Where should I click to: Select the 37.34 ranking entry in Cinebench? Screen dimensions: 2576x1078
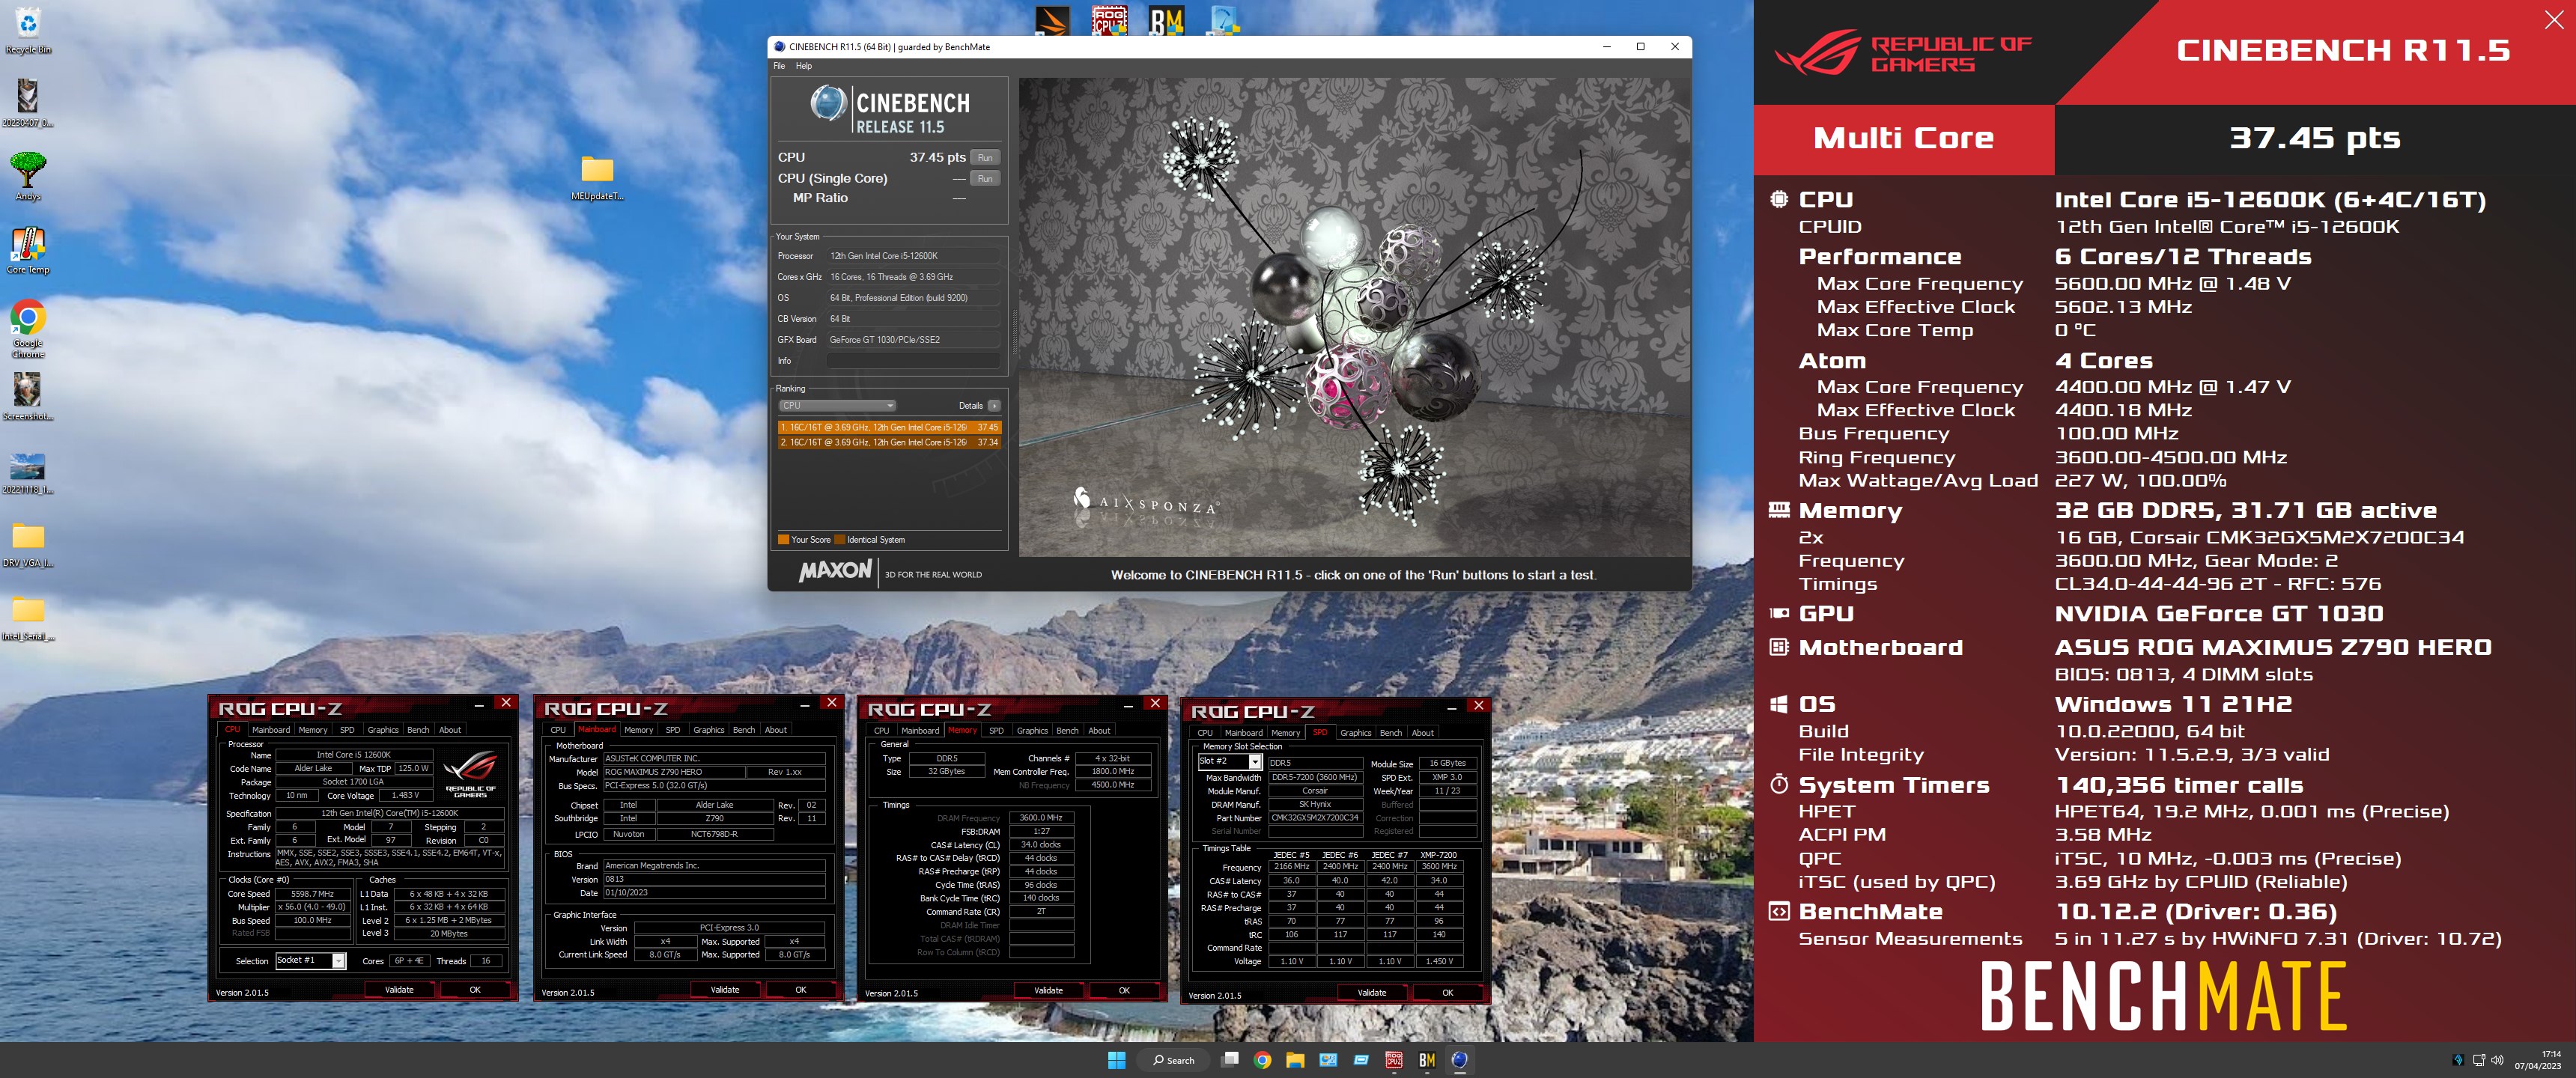click(x=889, y=442)
